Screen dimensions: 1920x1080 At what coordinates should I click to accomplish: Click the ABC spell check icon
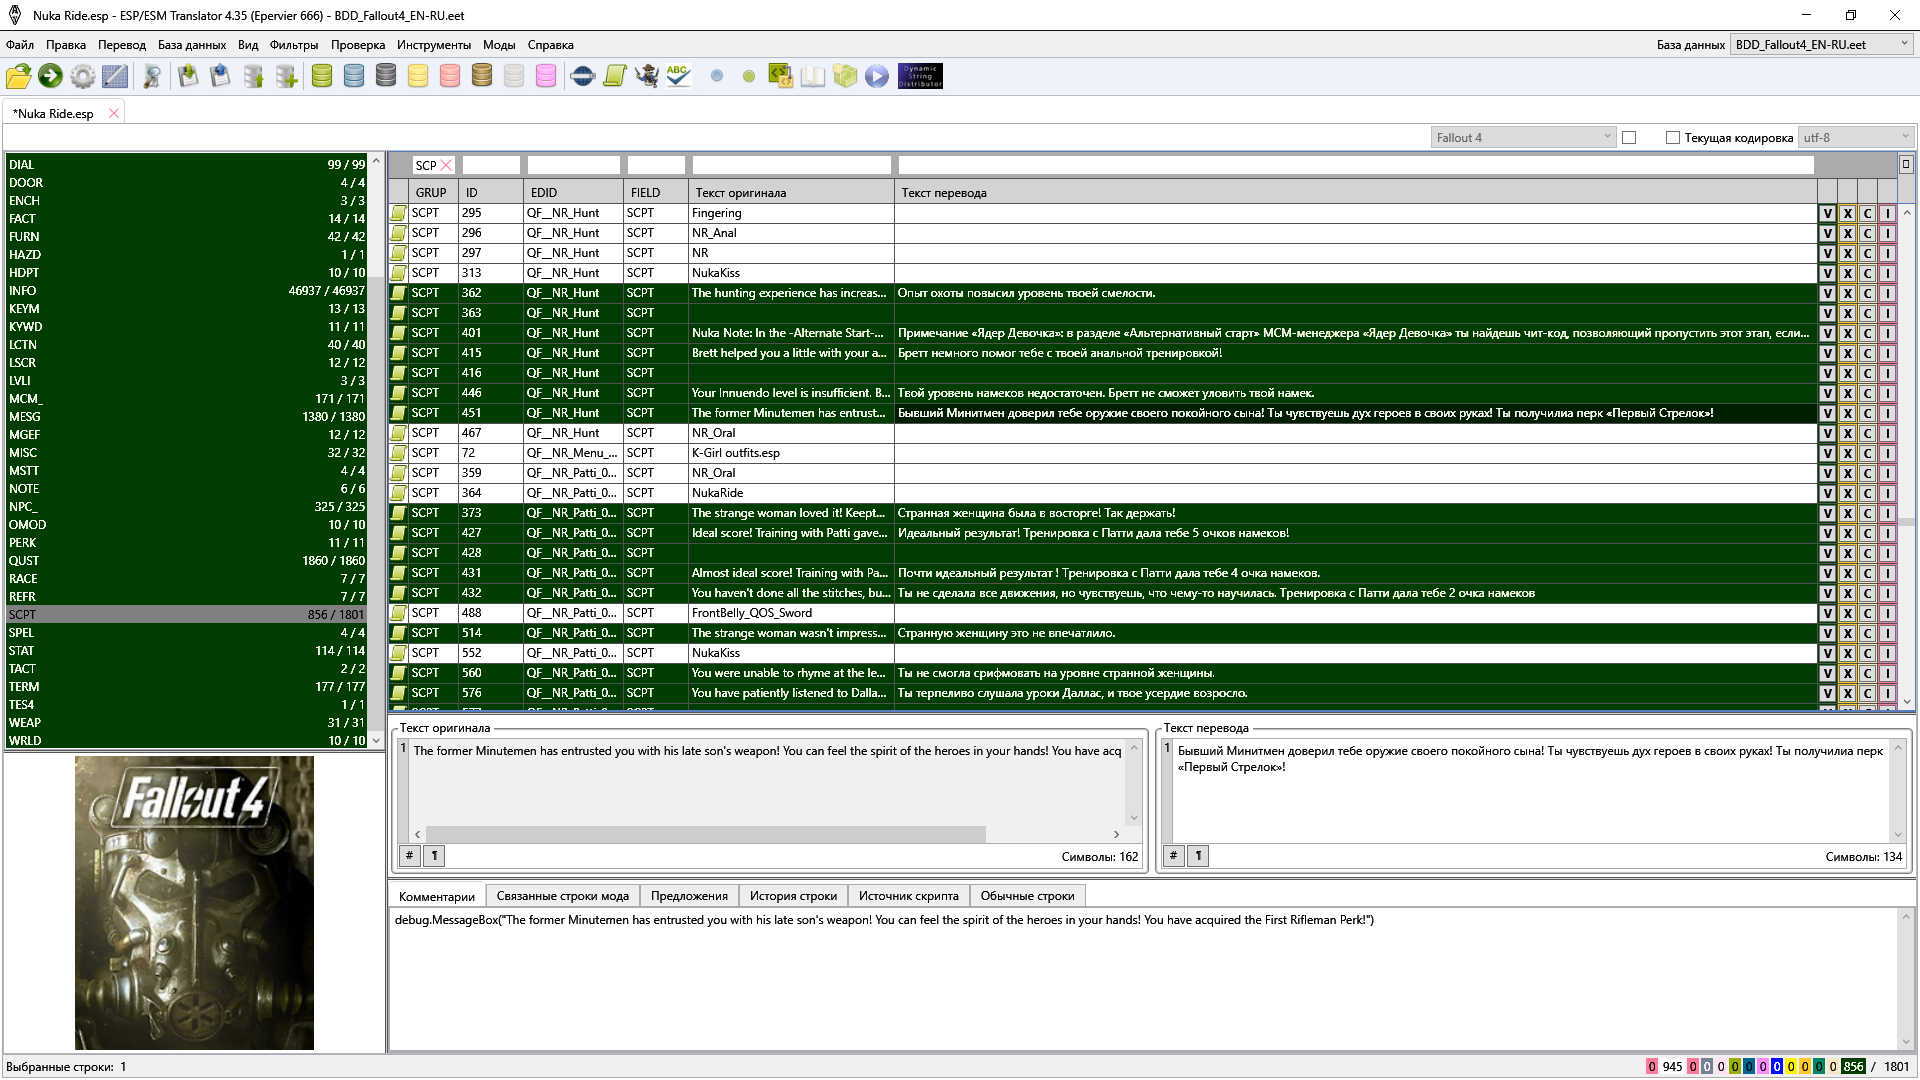pos(679,76)
